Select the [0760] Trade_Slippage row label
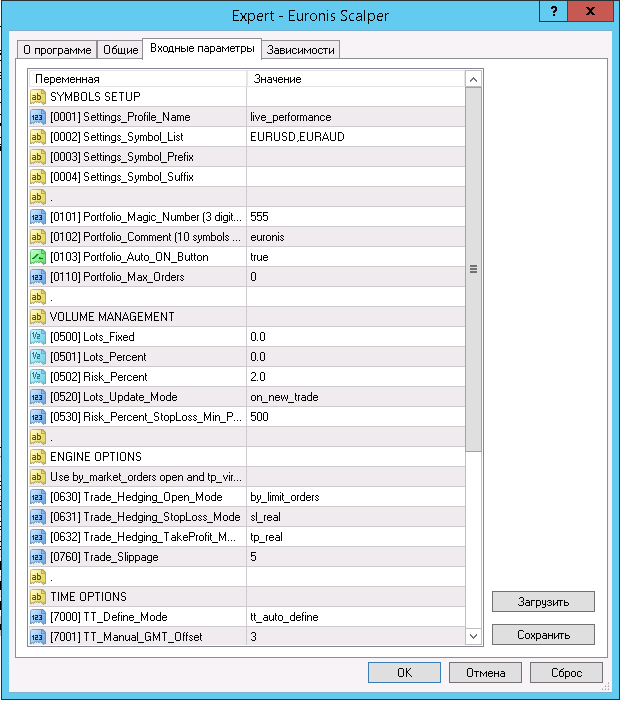The height and width of the screenshot is (701, 620). point(104,557)
